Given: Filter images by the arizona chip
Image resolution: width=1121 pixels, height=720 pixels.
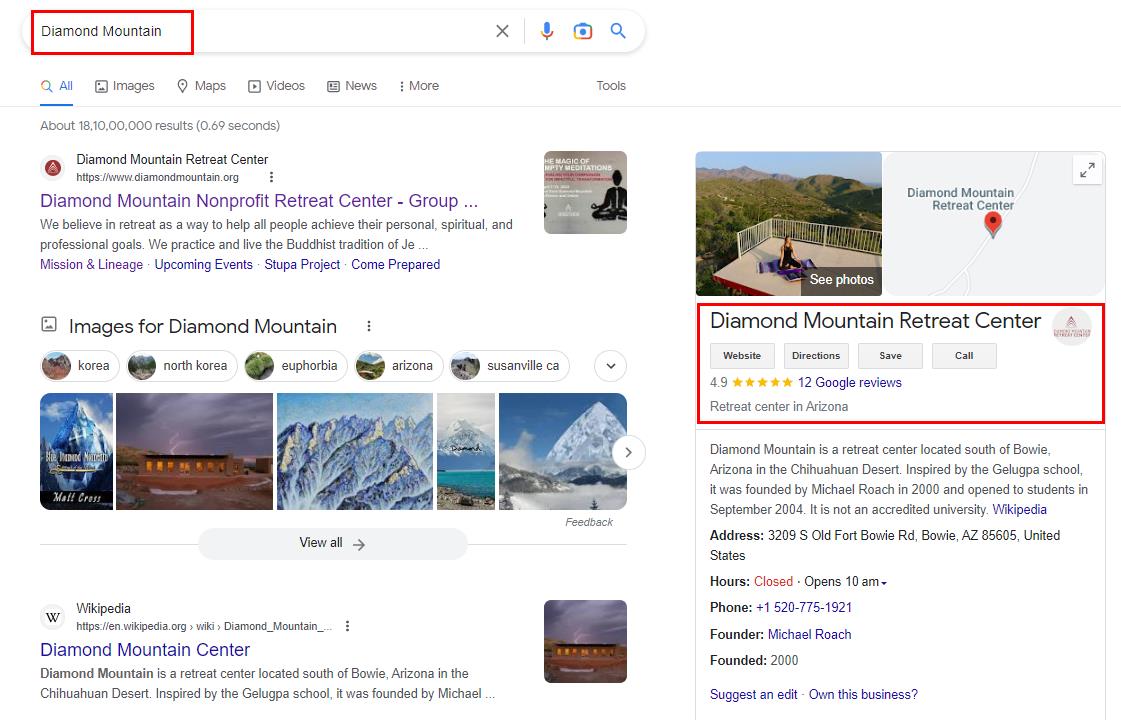Looking at the screenshot, I should point(399,366).
